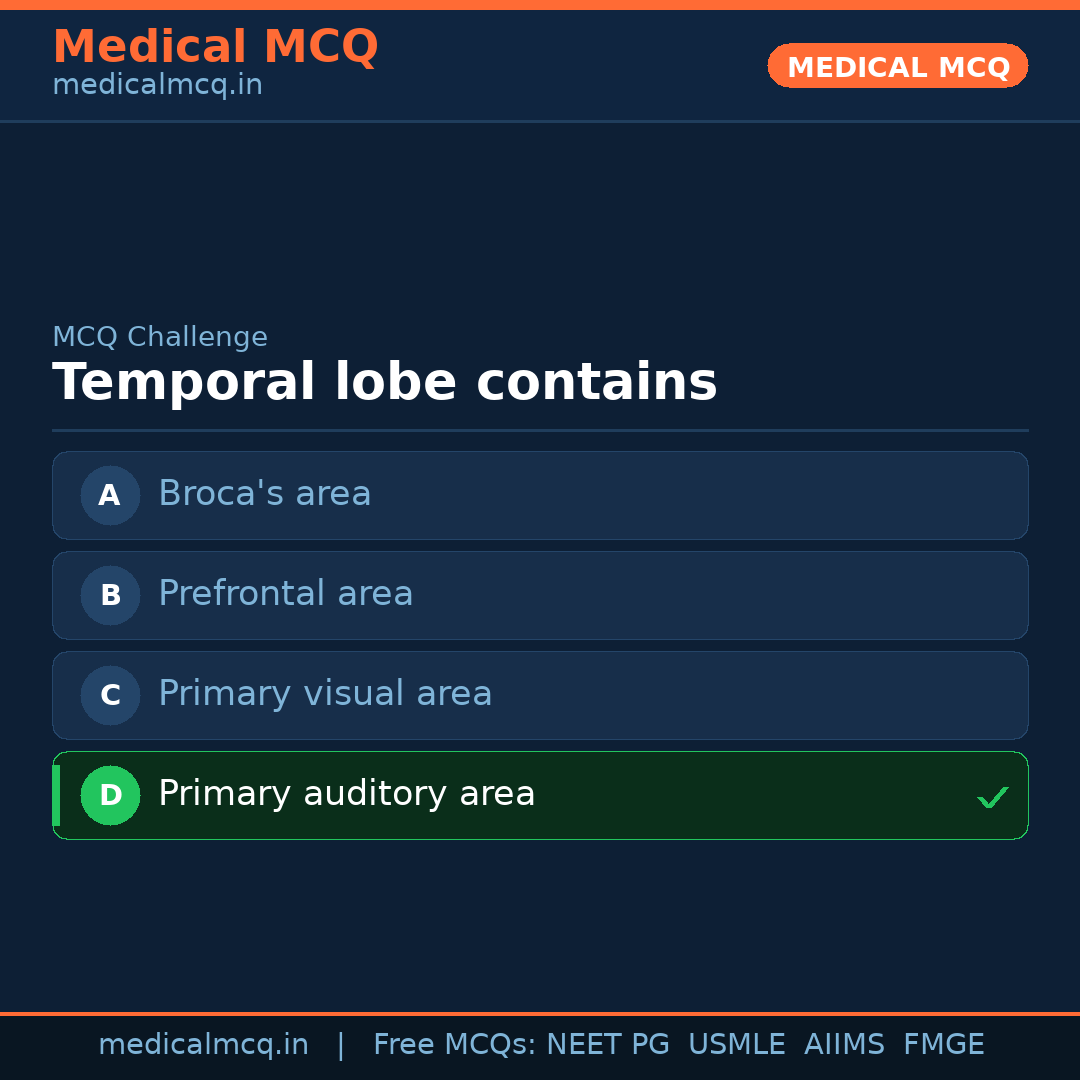Viewport: 1080px width, 1080px height.
Task: Click the MCQ Challenge label
Action: click(160, 337)
